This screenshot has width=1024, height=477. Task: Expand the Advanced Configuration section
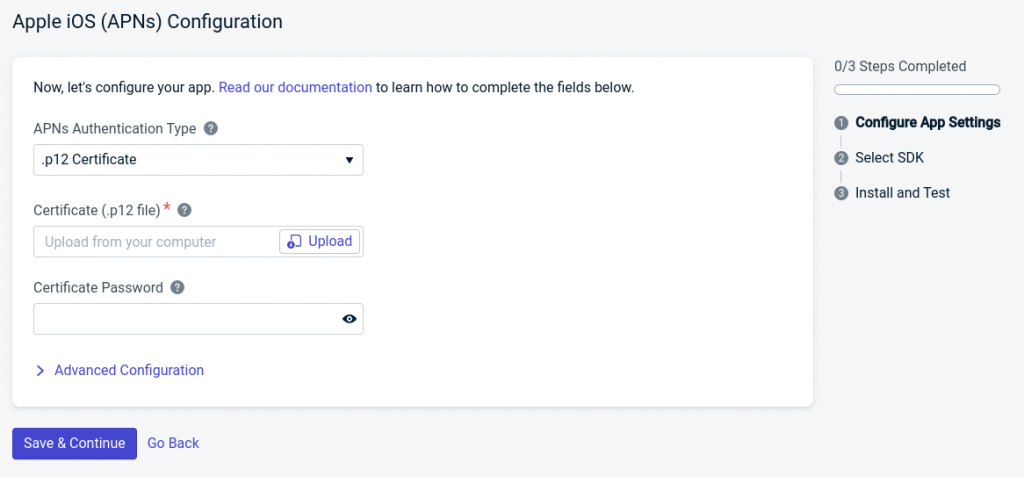129,370
